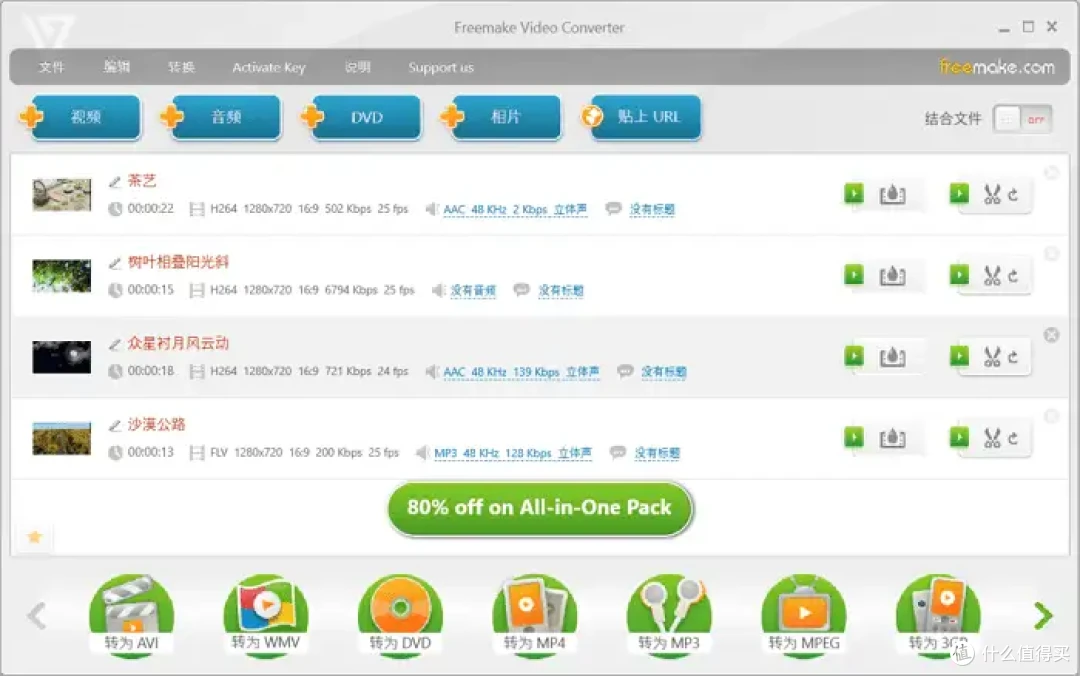Open scissors editor for 树叶相叠阳光斜

pyautogui.click(x=992, y=276)
